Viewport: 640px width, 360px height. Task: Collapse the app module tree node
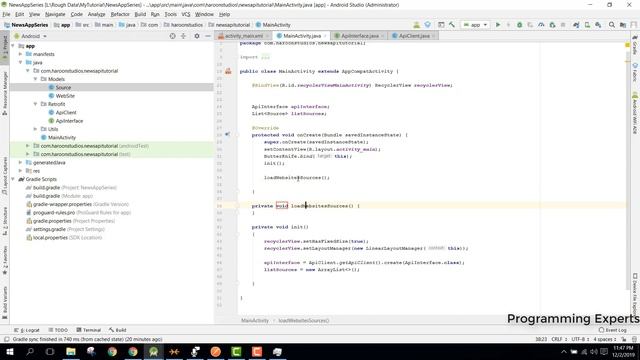tap(13, 46)
